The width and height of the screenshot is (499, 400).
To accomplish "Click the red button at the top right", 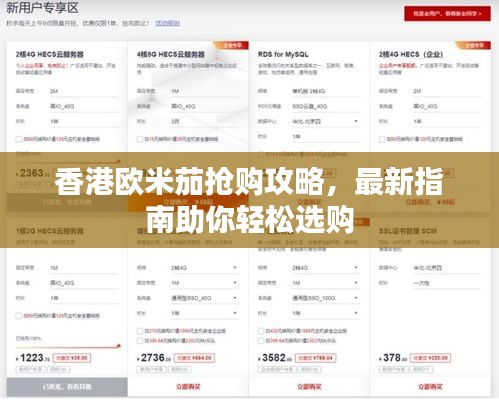I will coord(447,14).
